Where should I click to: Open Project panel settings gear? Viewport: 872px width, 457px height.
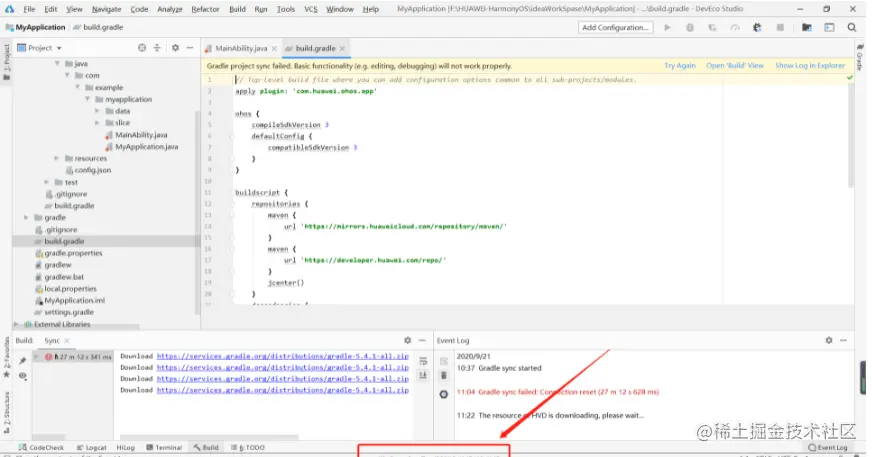175,48
